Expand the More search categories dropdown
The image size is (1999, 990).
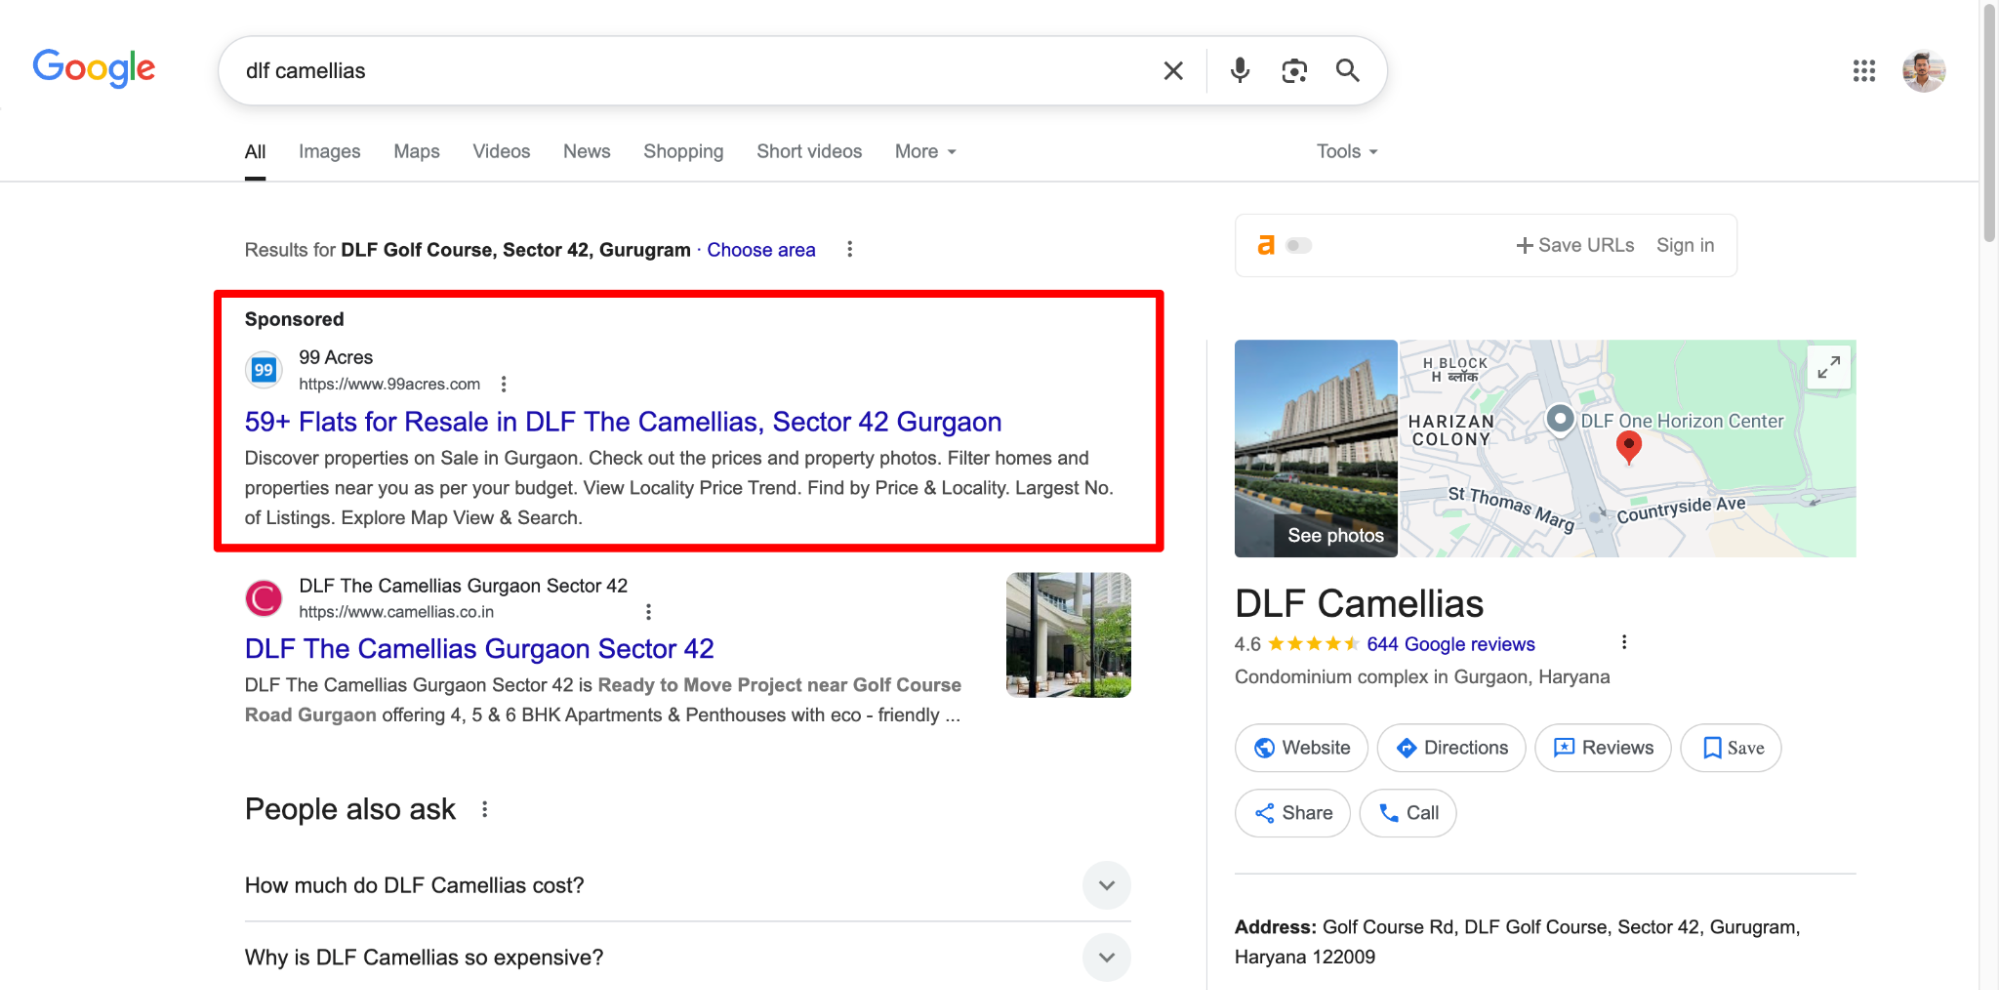(x=925, y=151)
